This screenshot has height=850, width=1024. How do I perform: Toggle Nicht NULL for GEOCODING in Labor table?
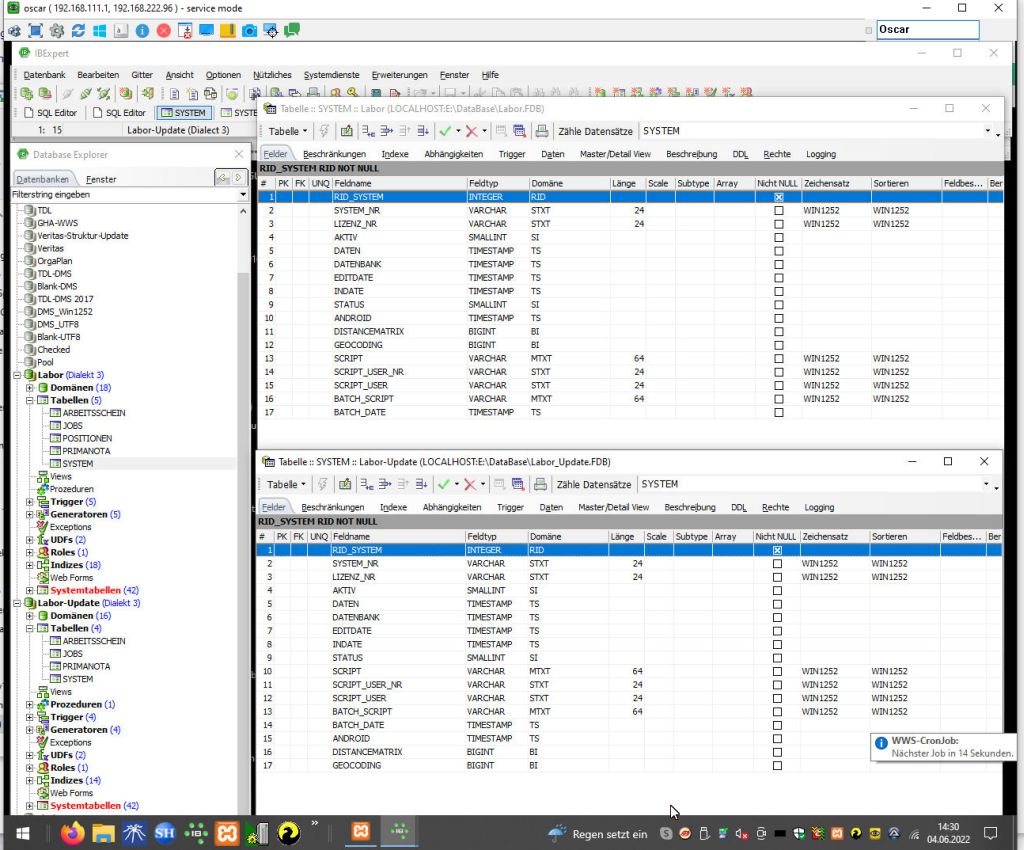pyautogui.click(x=778, y=345)
